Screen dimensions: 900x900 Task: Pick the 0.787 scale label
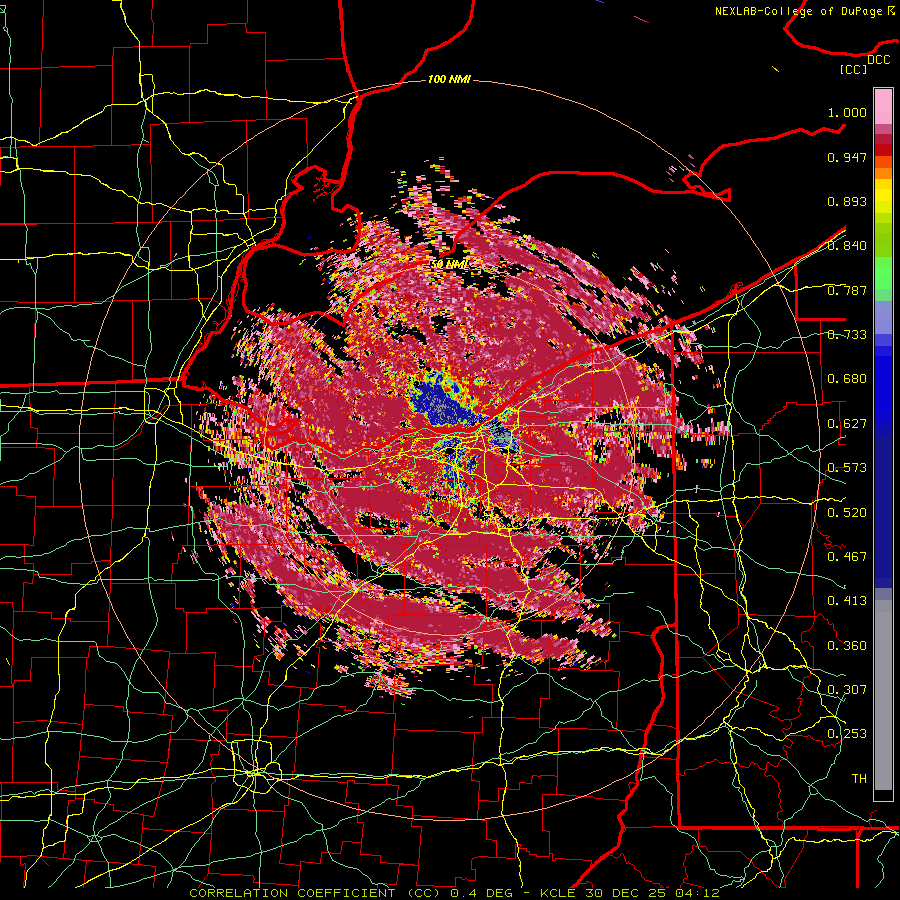[x=847, y=290]
